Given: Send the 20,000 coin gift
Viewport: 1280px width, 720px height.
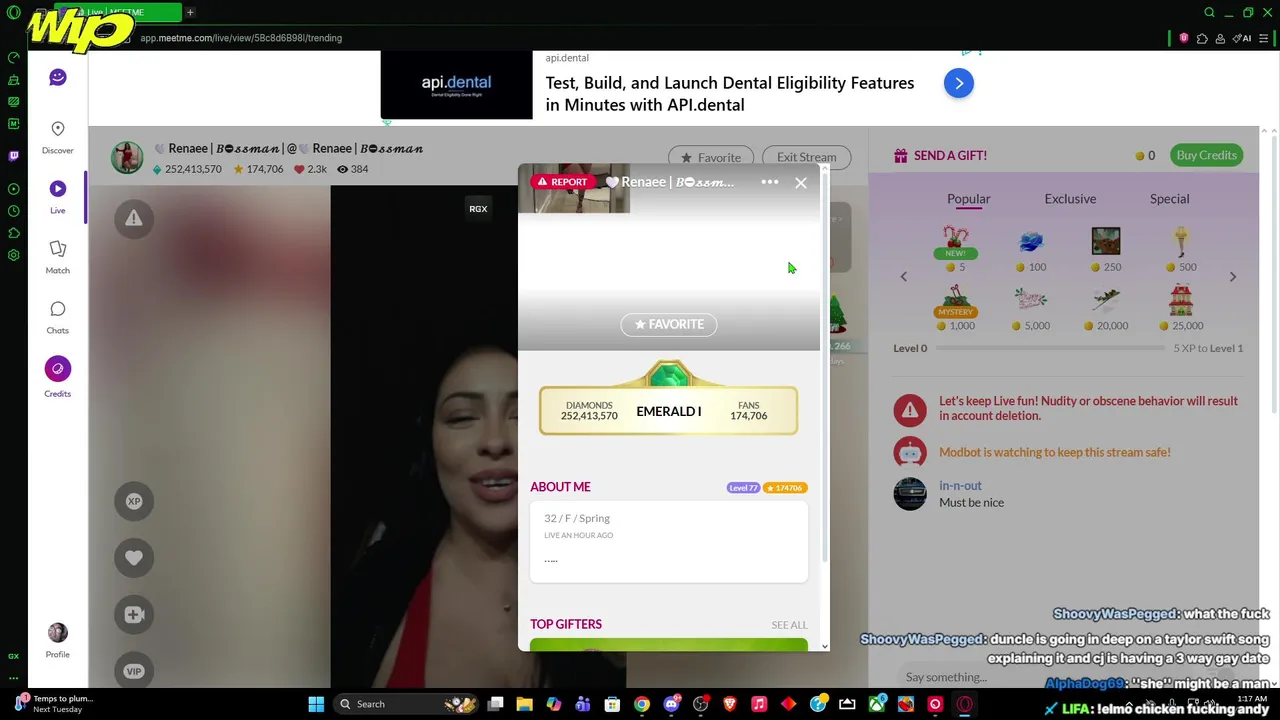Looking at the screenshot, I should click(1106, 307).
